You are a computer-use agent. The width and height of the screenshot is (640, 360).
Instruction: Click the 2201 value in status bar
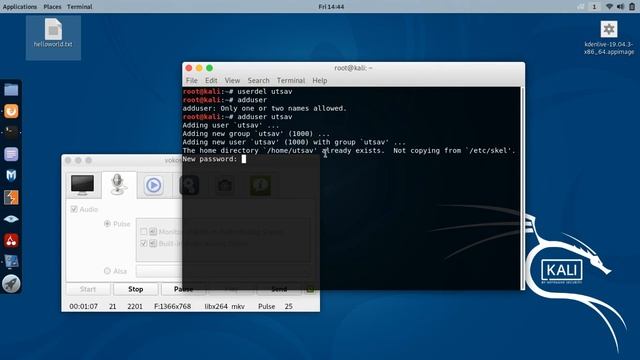[135, 306]
